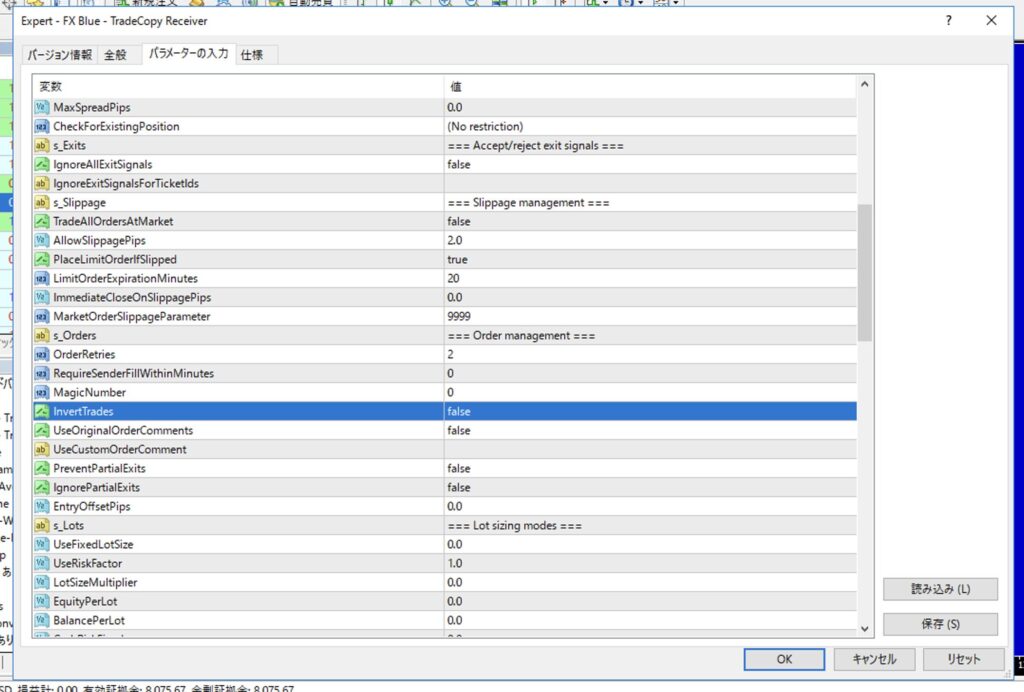The image size is (1024, 692).
Task: Select the AllowSlippagePips value 2.0
Action: pyautogui.click(x=650, y=240)
